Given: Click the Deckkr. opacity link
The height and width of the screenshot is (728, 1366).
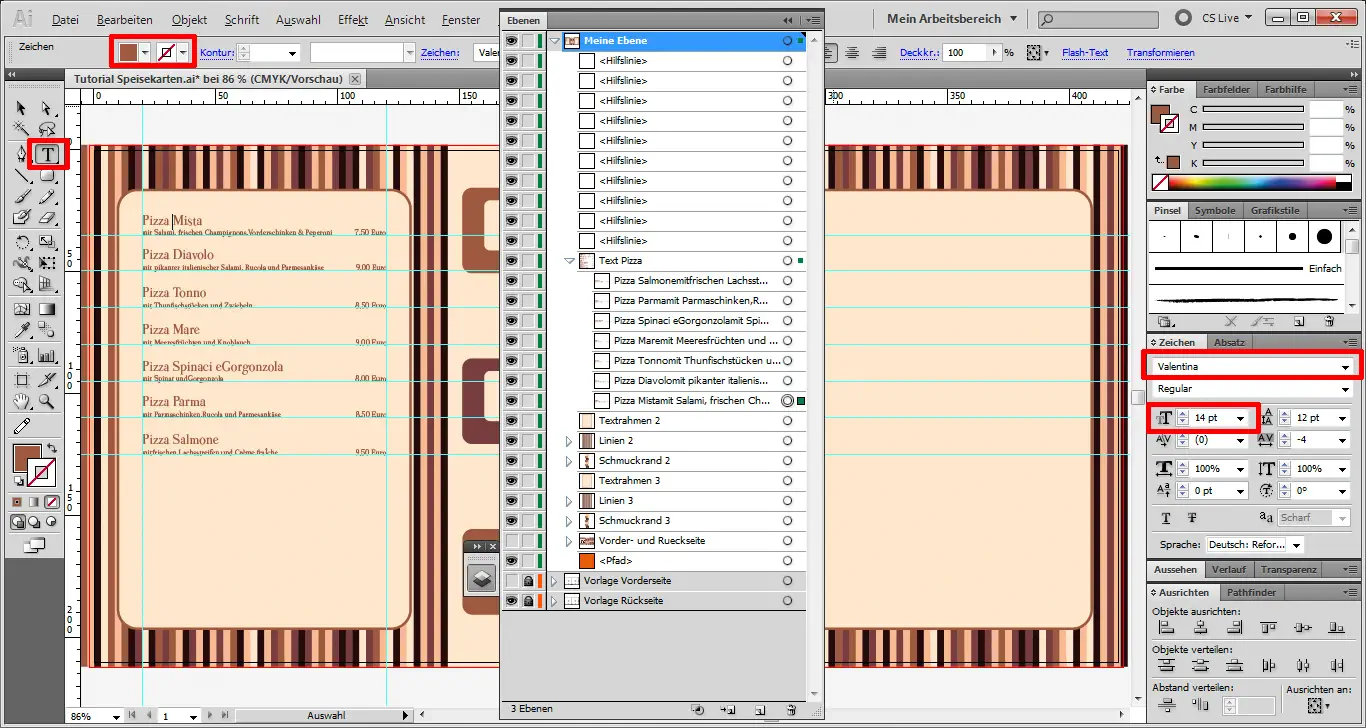Looking at the screenshot, I should (x=919, y=52).
